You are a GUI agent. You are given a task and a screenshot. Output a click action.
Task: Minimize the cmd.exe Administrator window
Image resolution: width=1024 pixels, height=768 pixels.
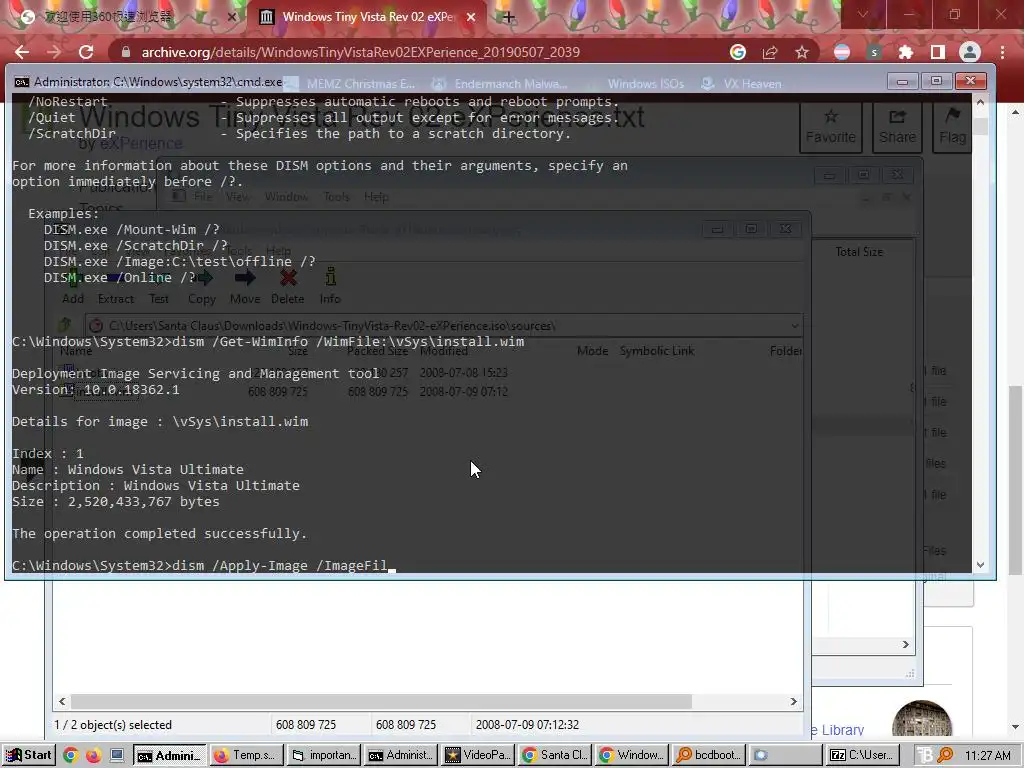tap(903, 81)
